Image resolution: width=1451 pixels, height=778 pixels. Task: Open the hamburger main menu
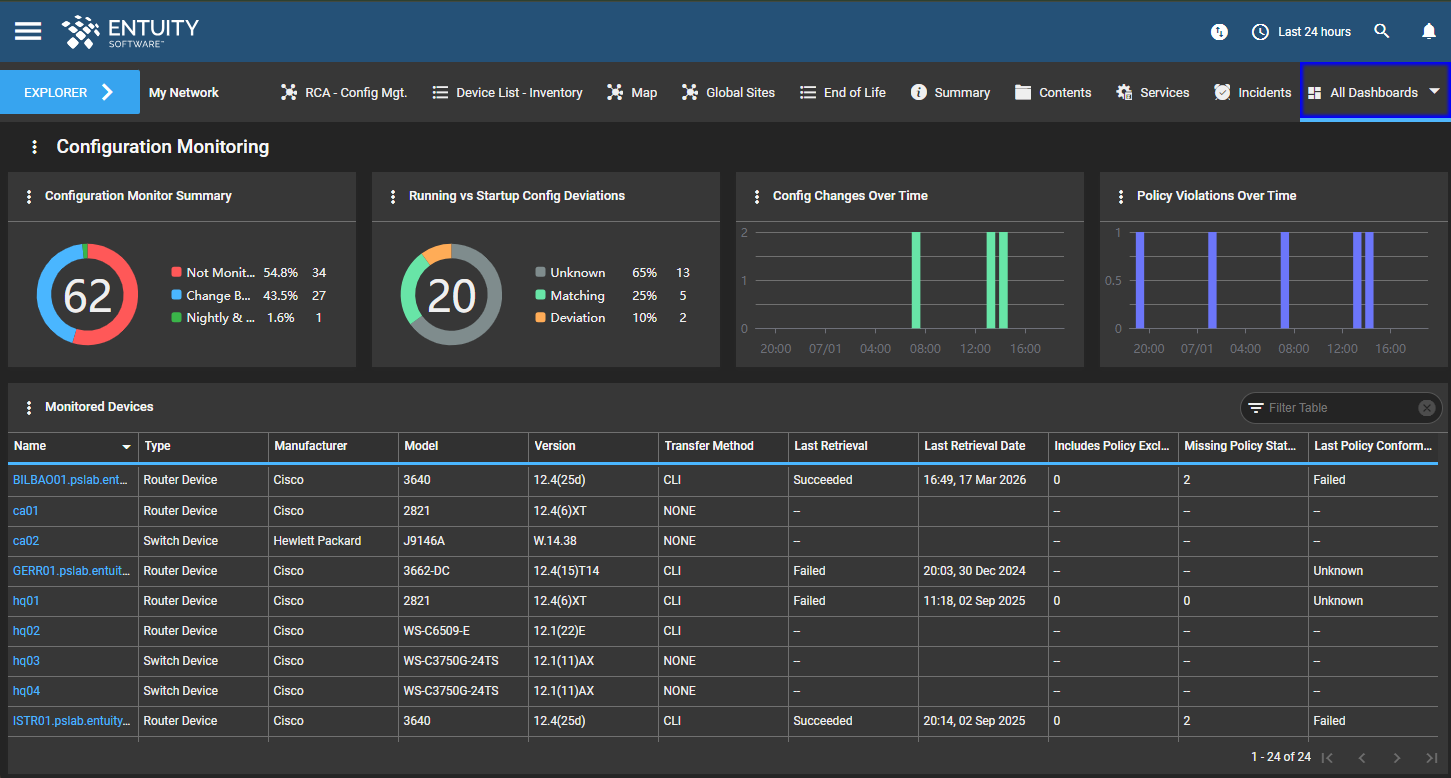(28, 31)
